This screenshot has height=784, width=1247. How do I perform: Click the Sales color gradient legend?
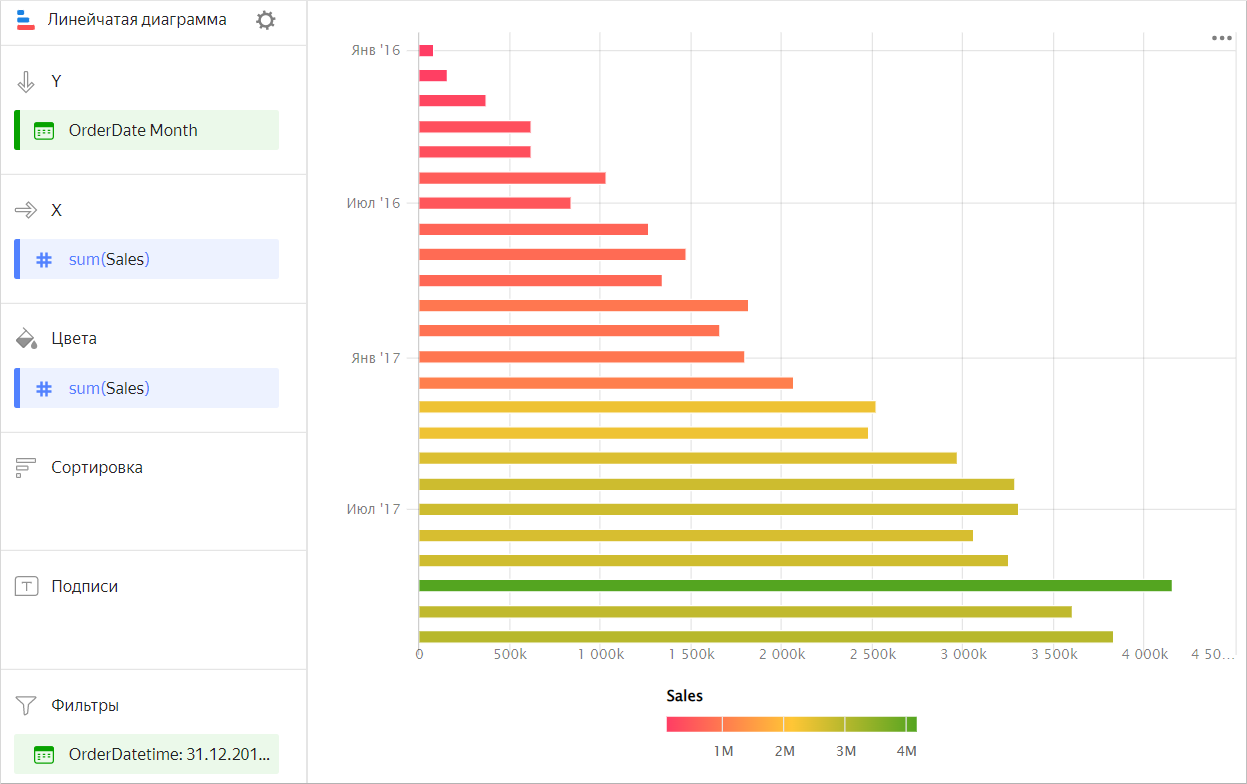pyautogui.click(x=791, y=724)
